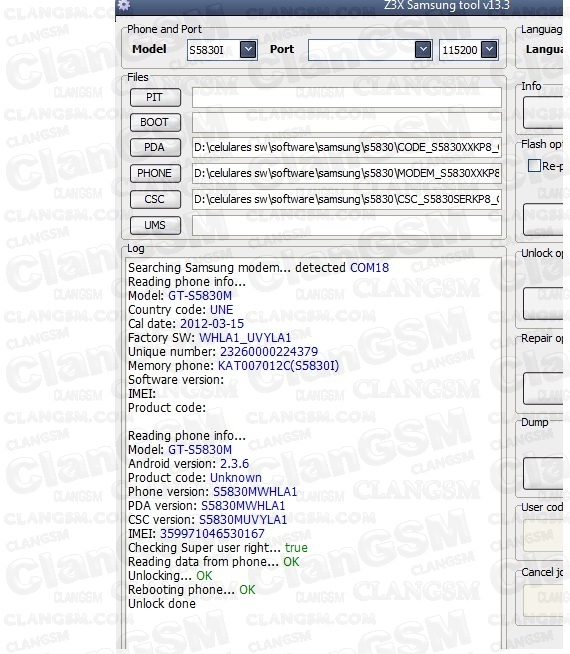This screenshot has height=654, width=570.
Task: Enable the Re-partition checkbox in Flash options
Action: click(x=535, y=166)
